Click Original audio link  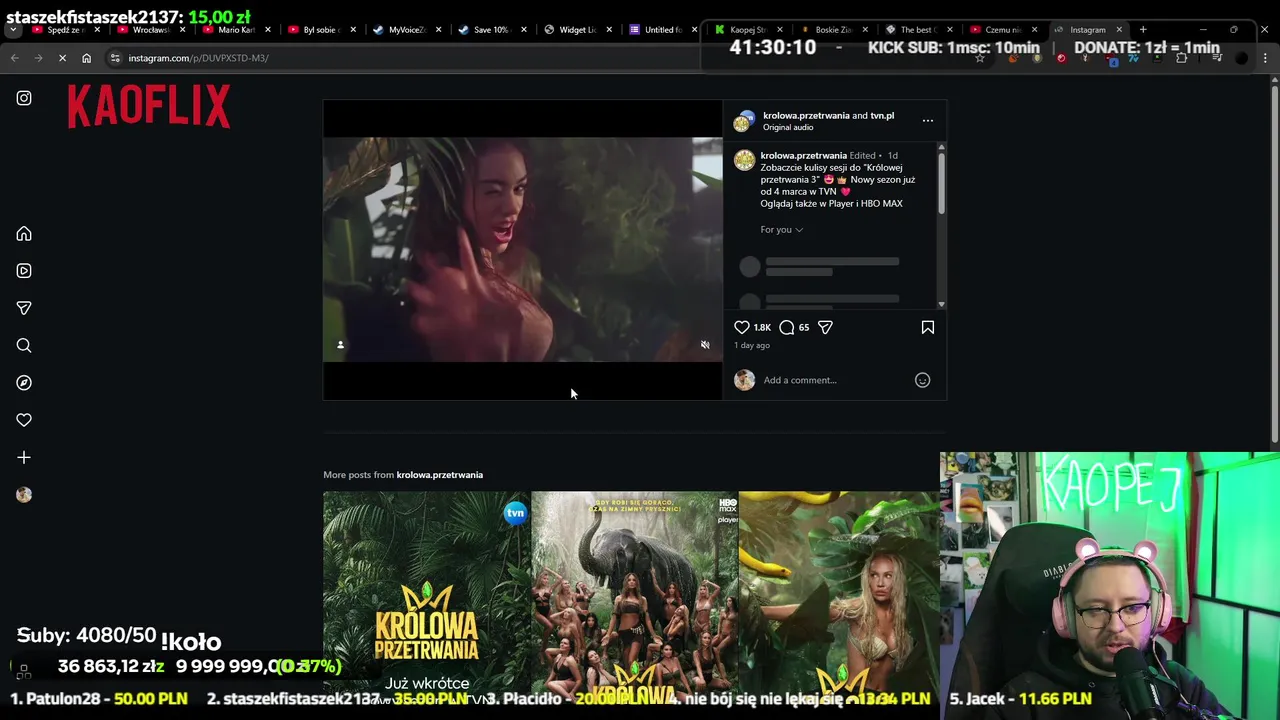click(788, 127)
